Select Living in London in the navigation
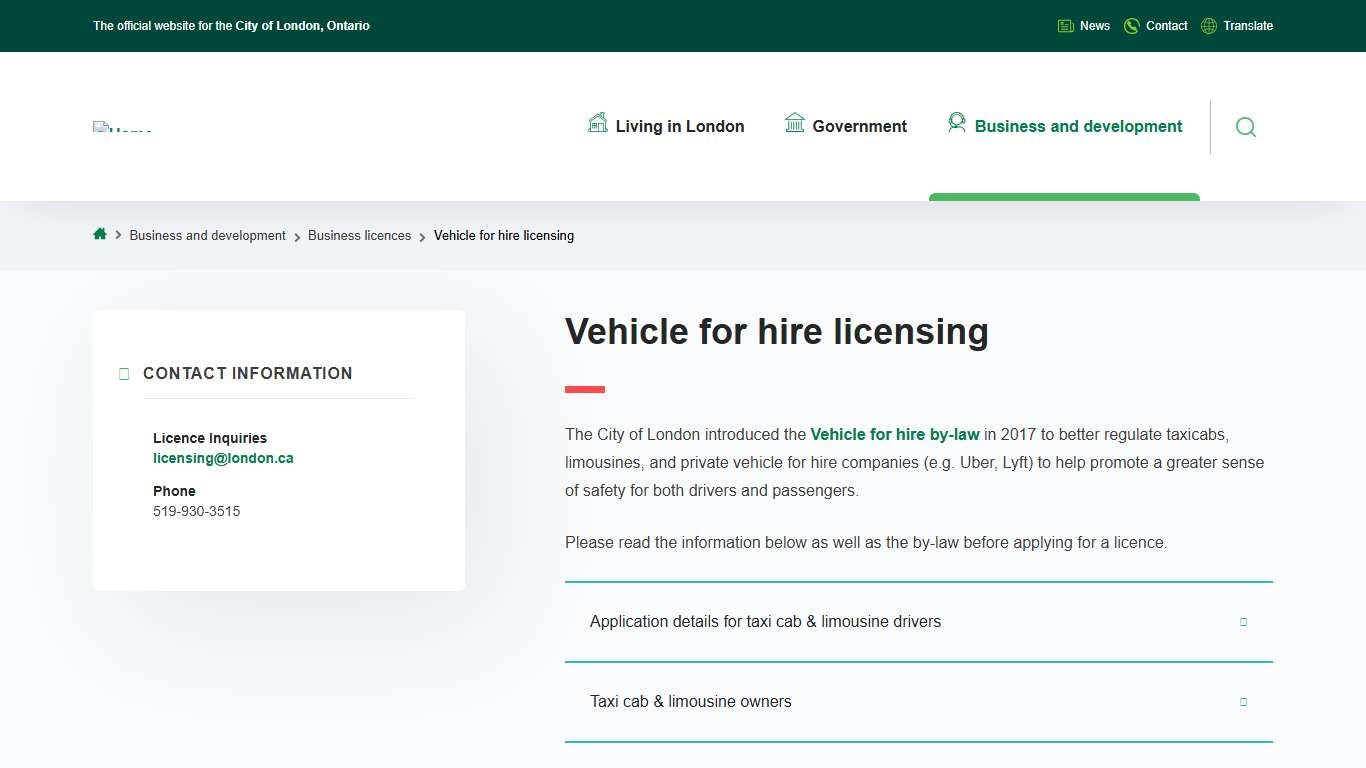Viewport: 1366px width, 768px height. click(x=679, y=126)
